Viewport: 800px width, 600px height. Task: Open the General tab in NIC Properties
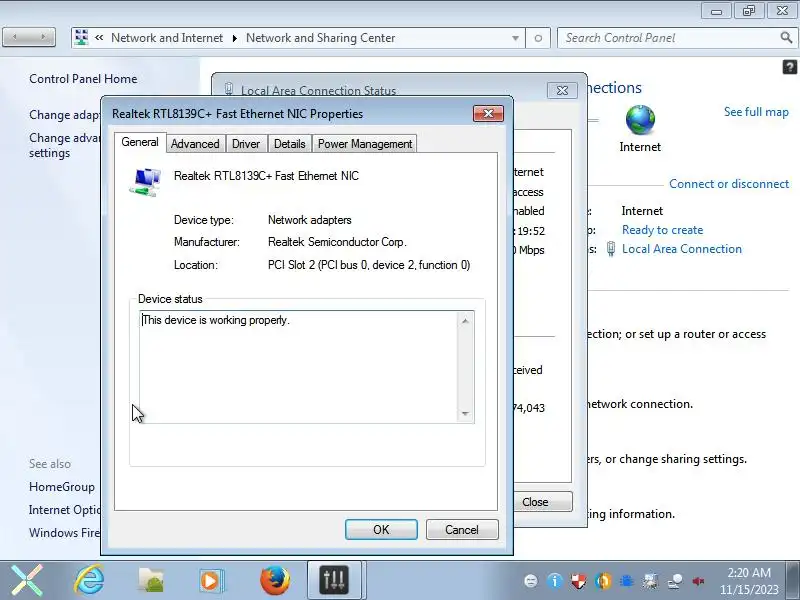tap(140, 142)
